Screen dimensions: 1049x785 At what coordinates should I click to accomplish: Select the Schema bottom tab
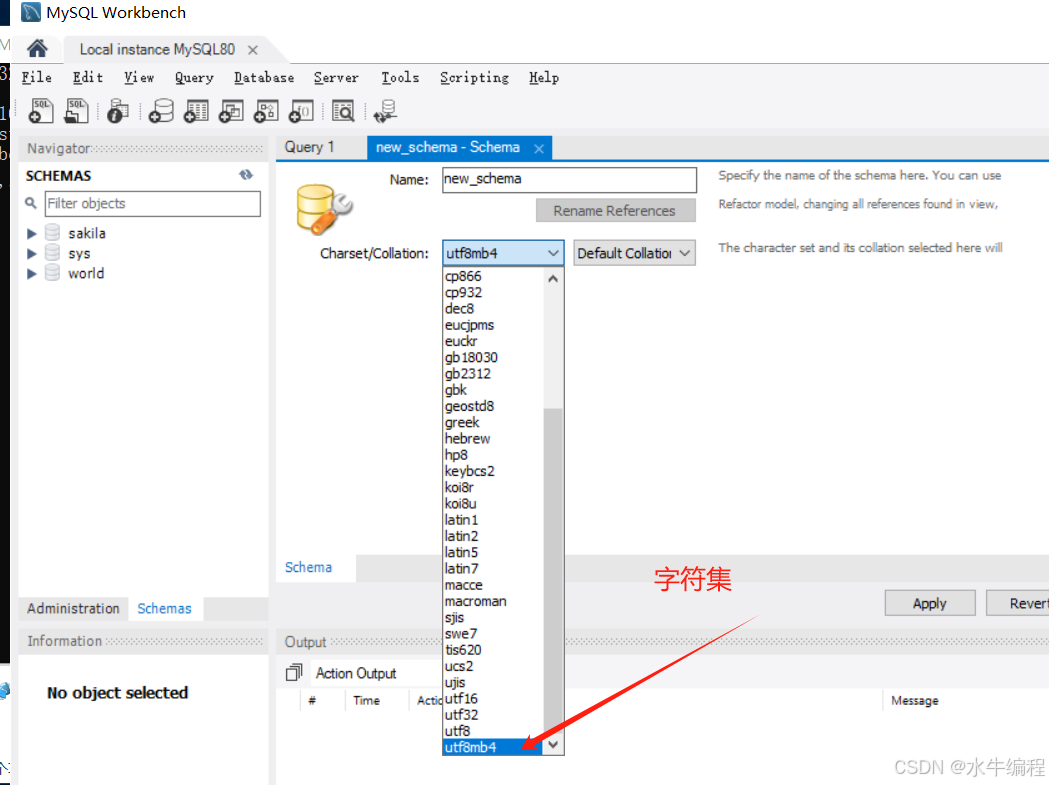(x=308, y=568)
